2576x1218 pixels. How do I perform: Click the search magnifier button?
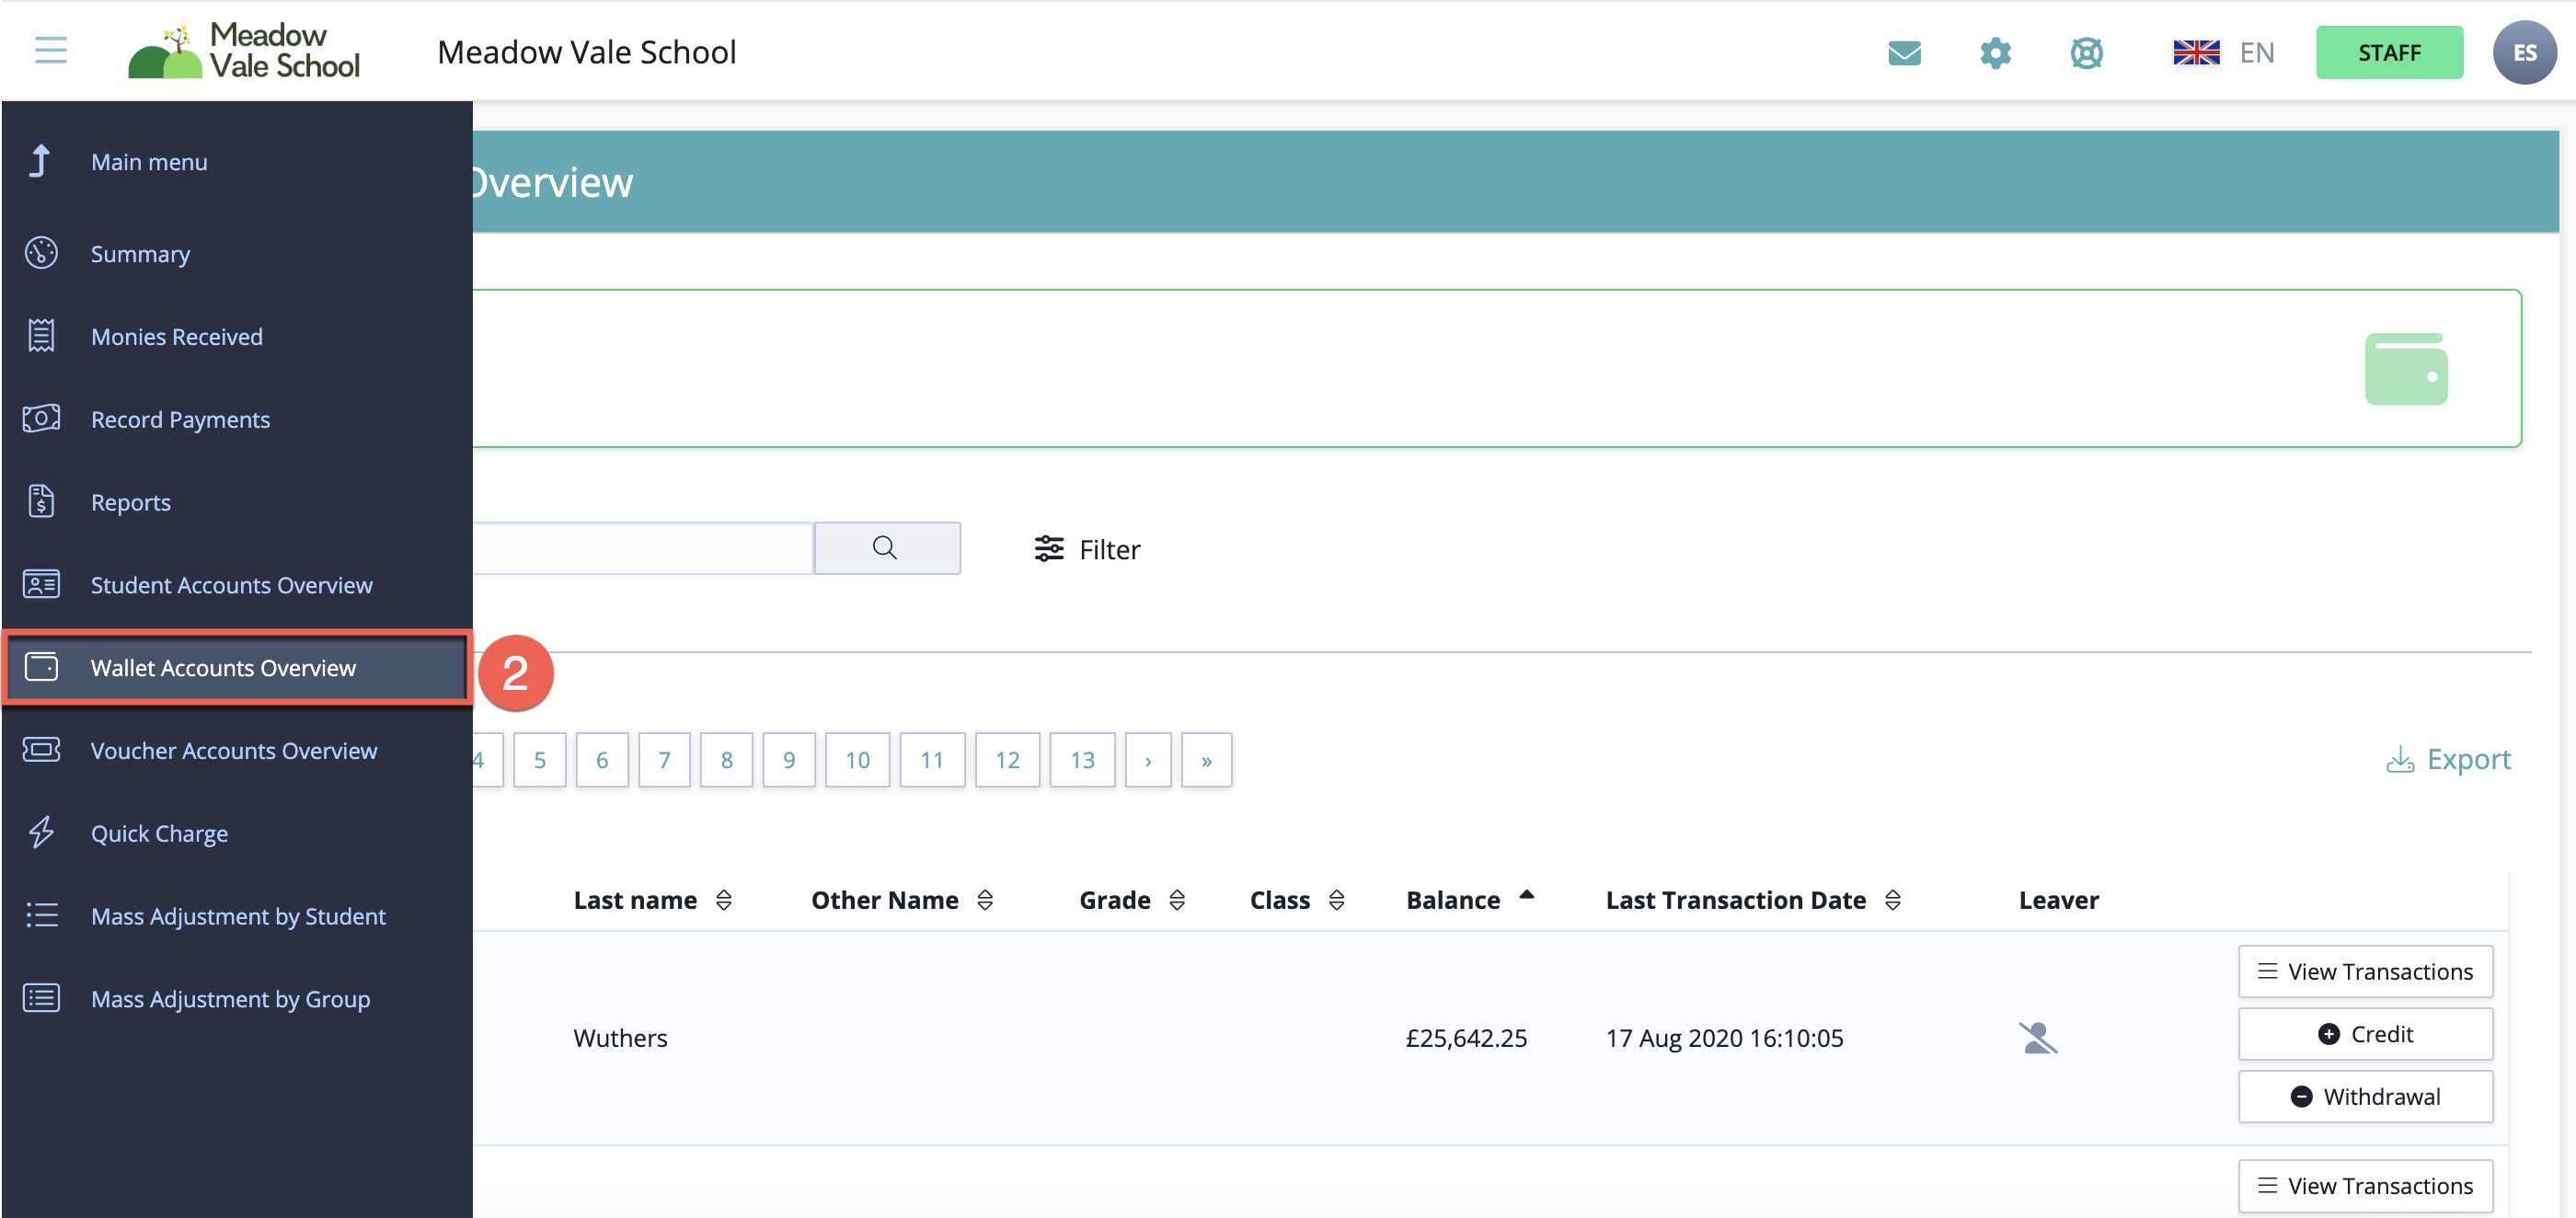coord(886,547)
